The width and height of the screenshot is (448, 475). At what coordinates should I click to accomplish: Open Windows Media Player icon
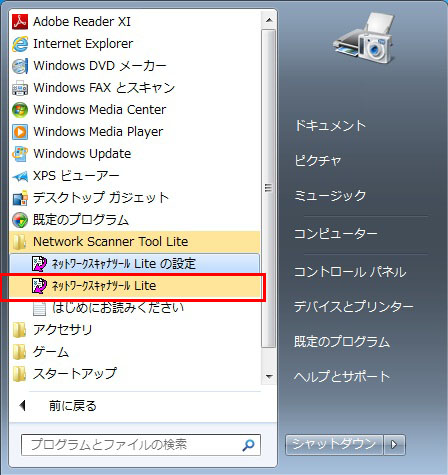coord(20,132)
